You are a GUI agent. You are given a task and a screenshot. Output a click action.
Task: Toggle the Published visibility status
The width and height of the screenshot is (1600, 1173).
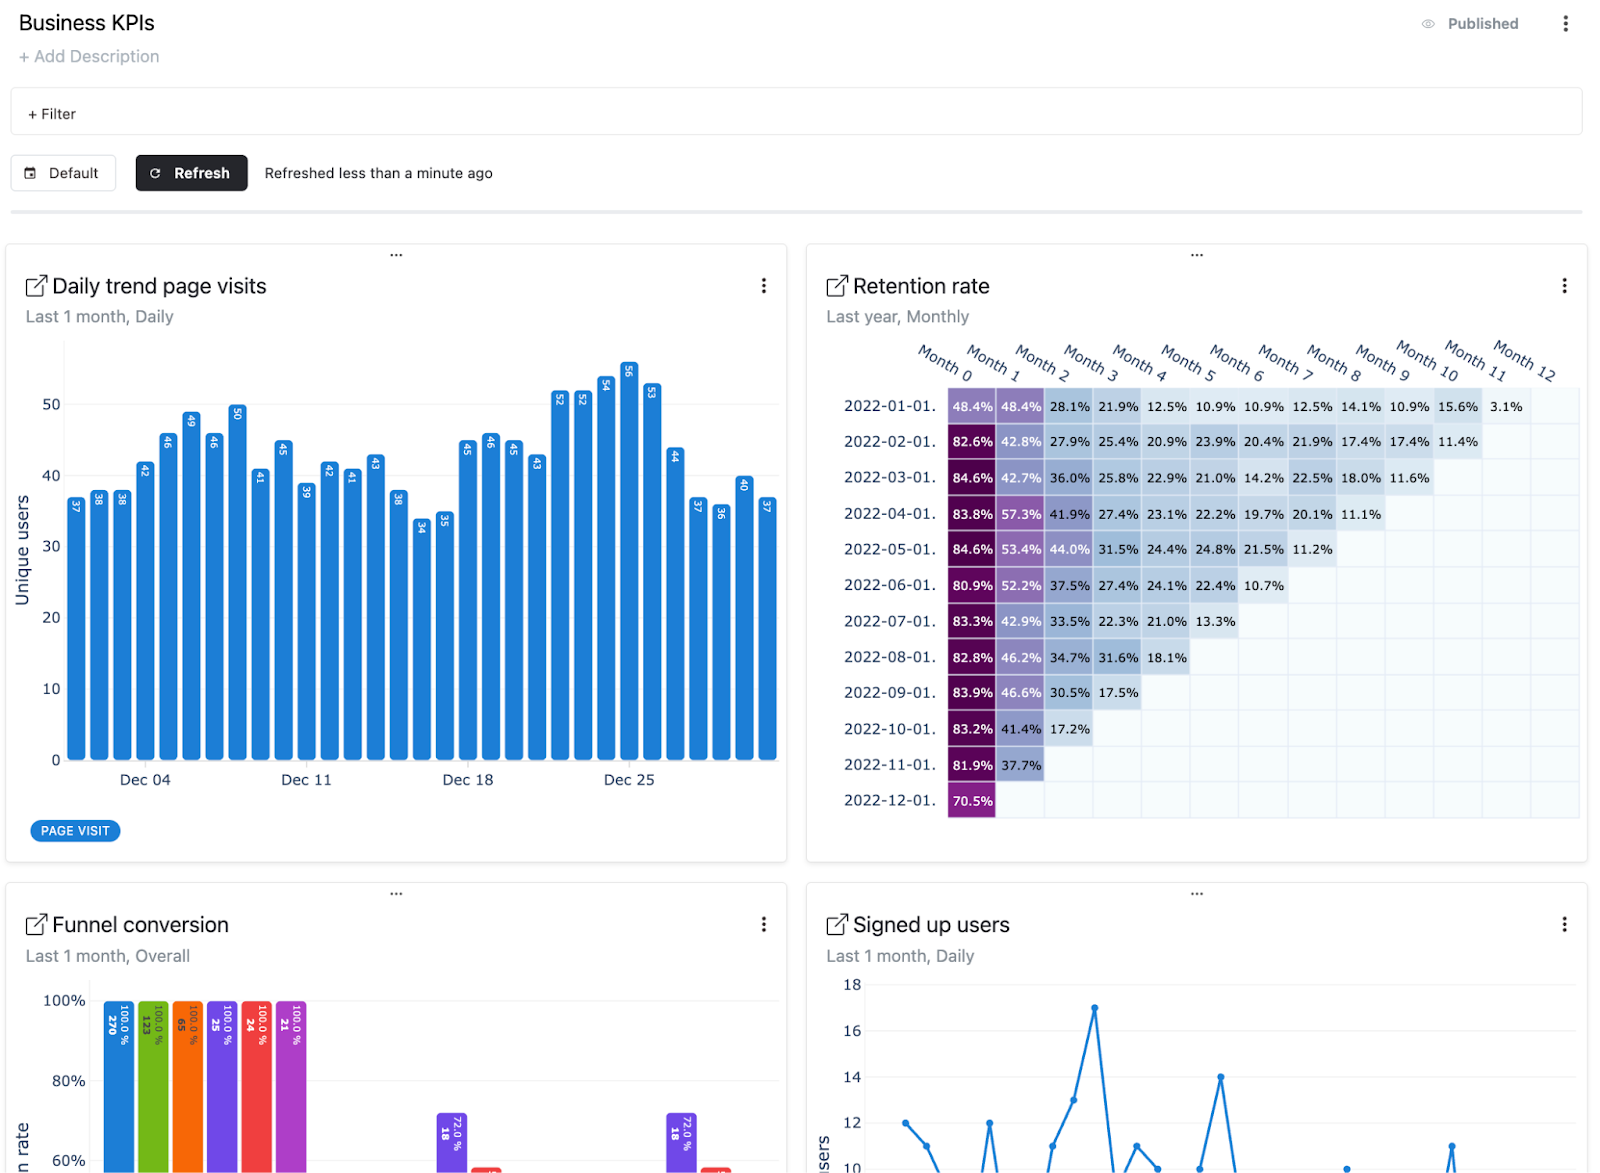1470,24
